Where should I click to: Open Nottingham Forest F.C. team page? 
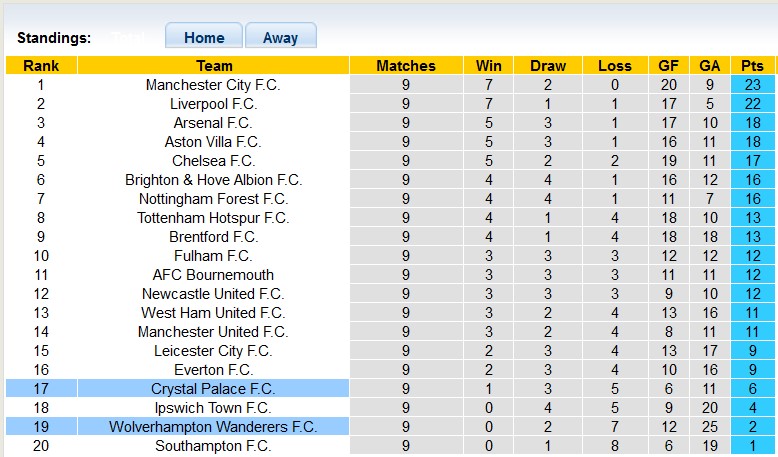click(x=213, y=199)
